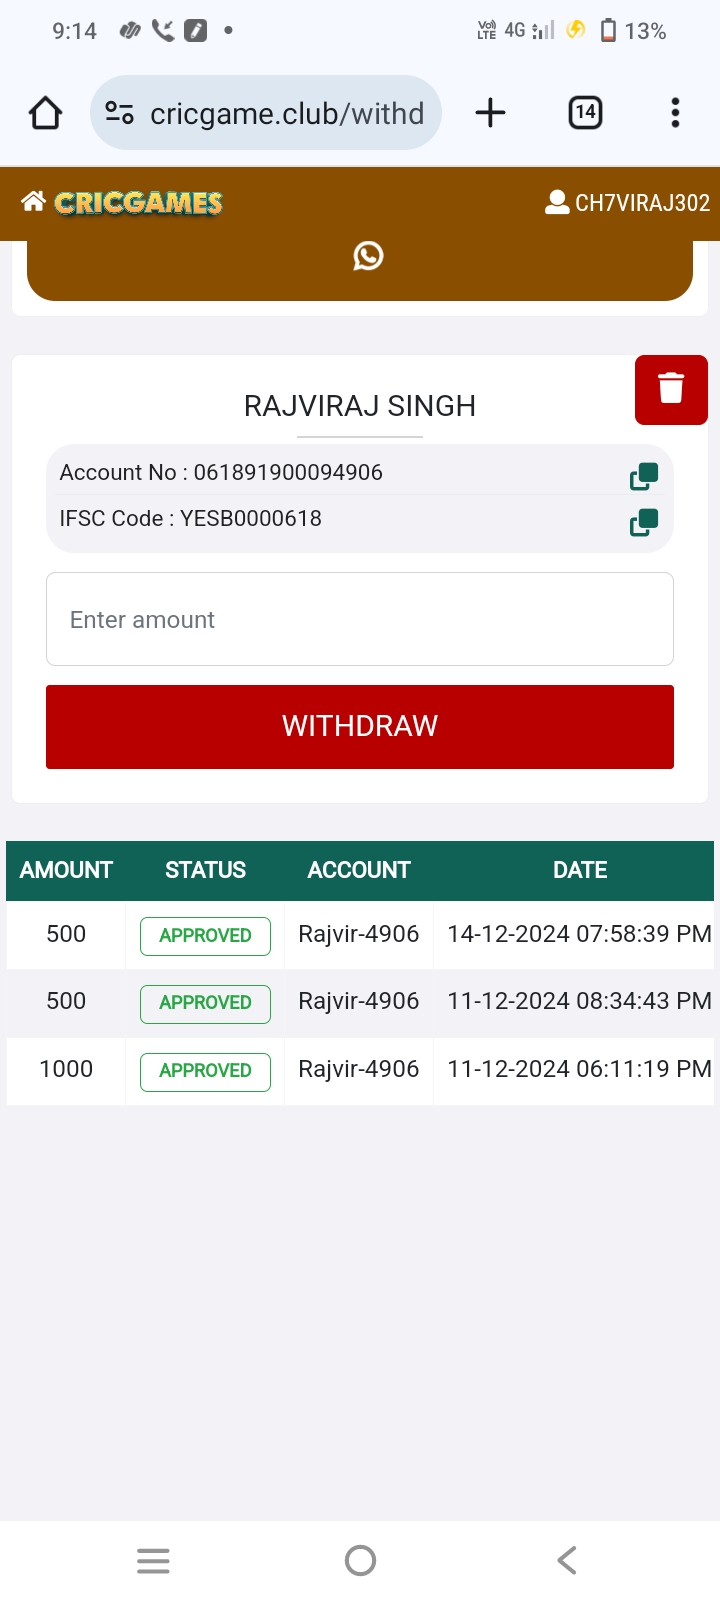Tap APPROVED status for 1000 withdrawal
The width and height of the screenshot is (720, 1600).
205,1071
